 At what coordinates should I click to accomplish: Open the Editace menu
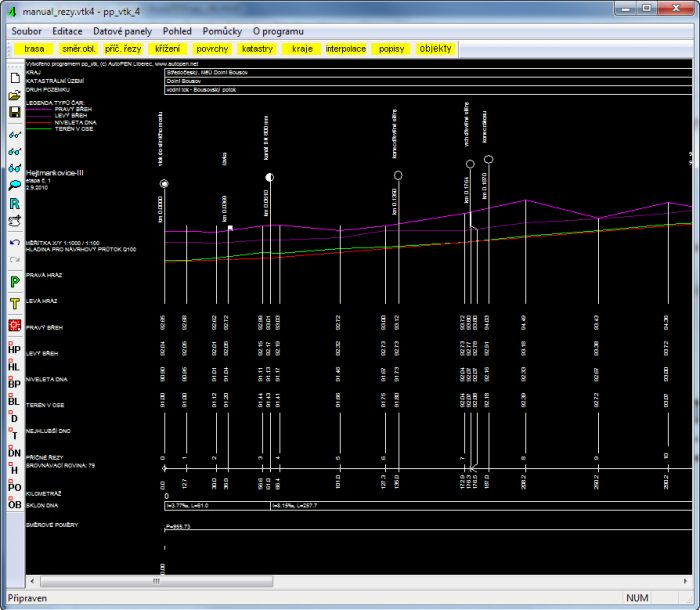67,31
